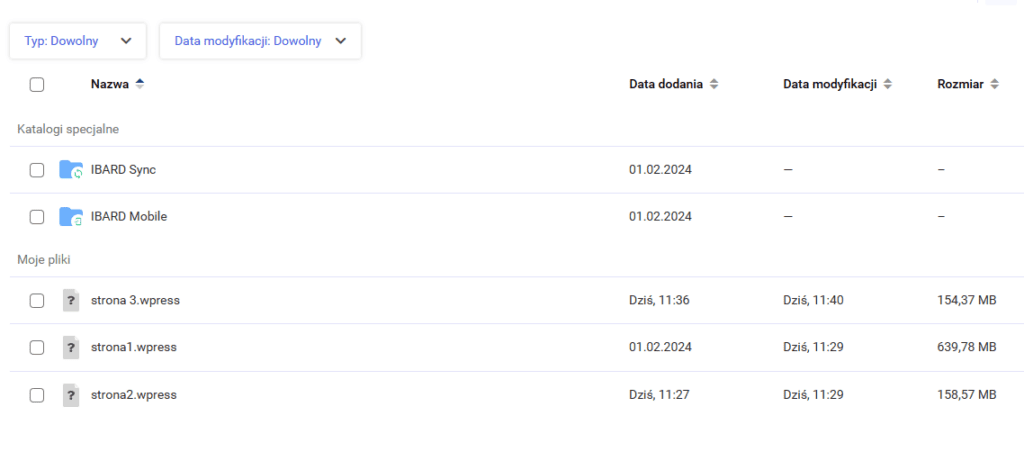The height and width of the screenshot is (470, 1024).
Task: Sort by Data dodania arrow icon
Action: 714,85
